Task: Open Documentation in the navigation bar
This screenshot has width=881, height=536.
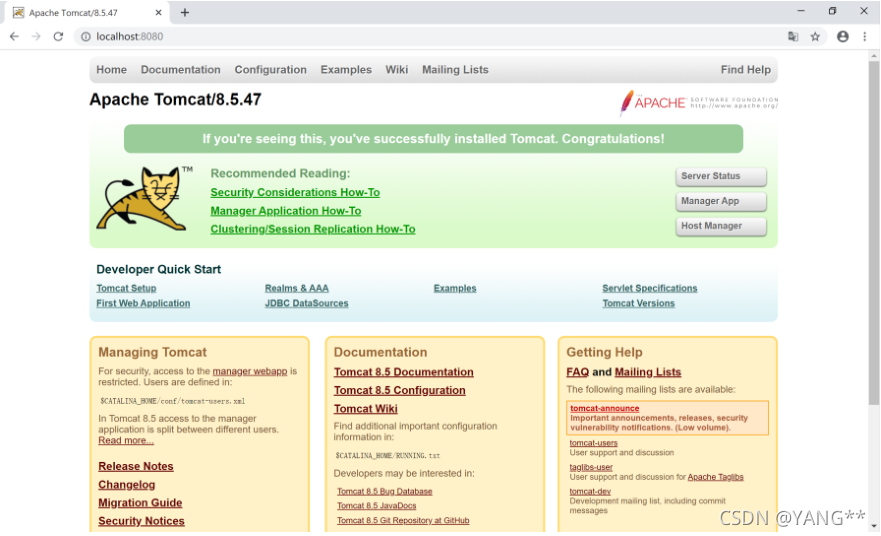Action: point(180,70)
